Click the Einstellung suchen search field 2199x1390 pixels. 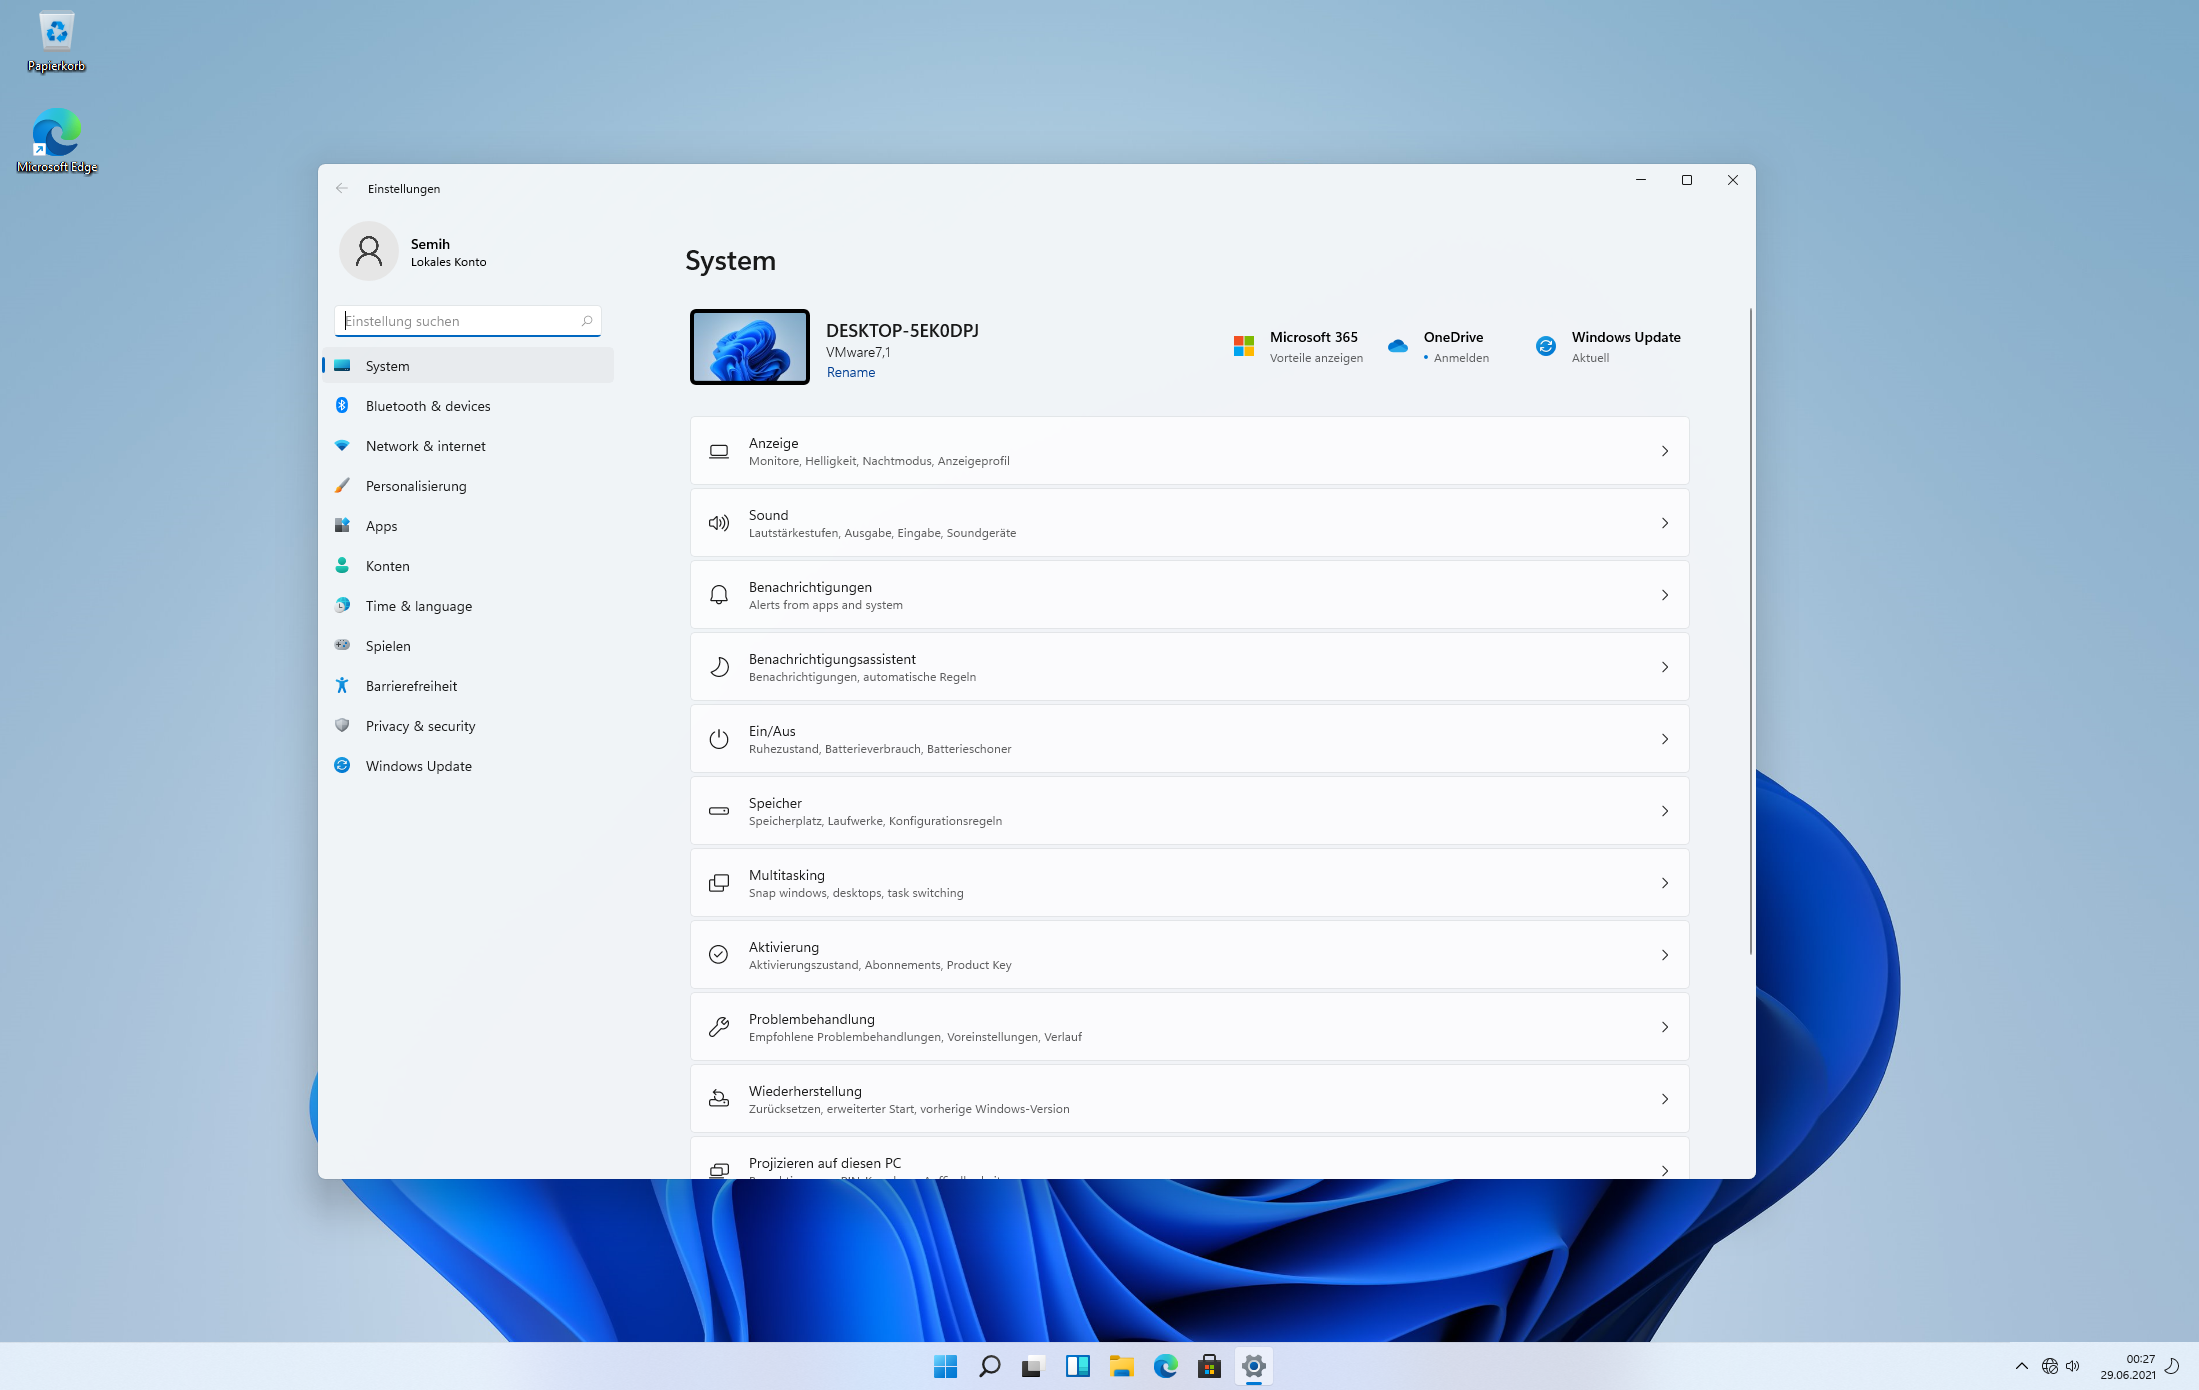460,321
